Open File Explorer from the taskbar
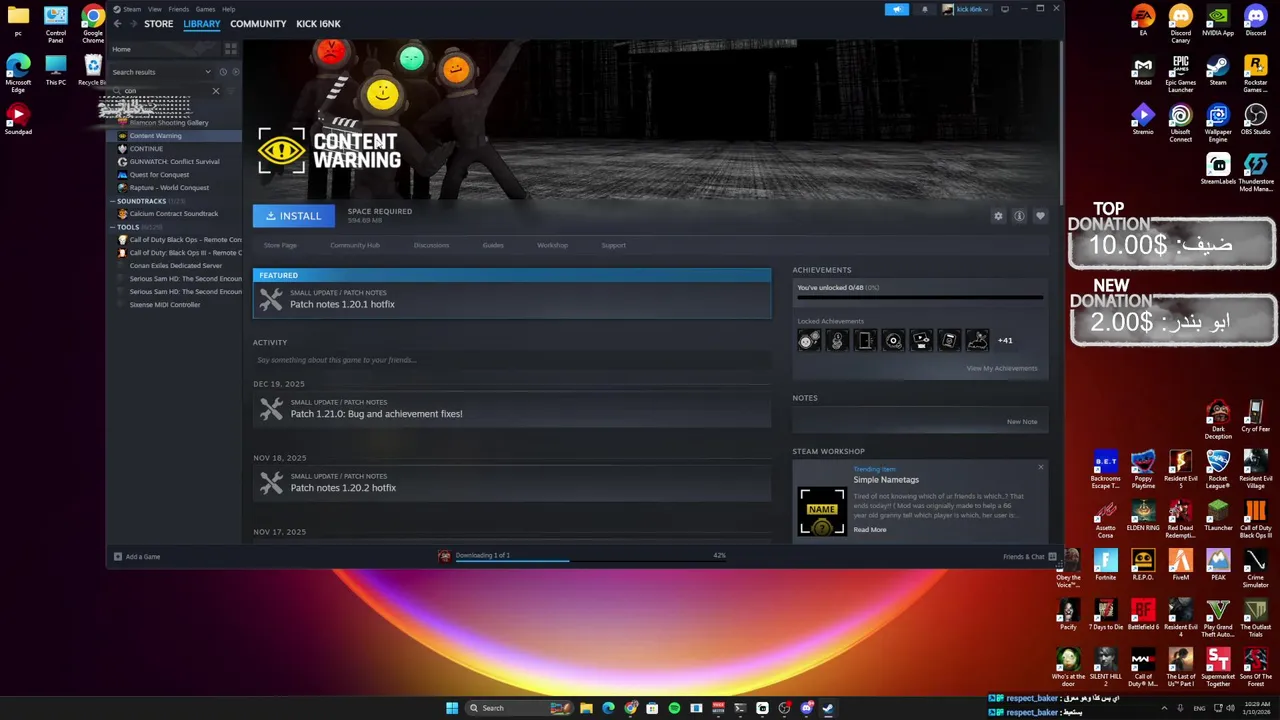 click(x=586, y=708)
